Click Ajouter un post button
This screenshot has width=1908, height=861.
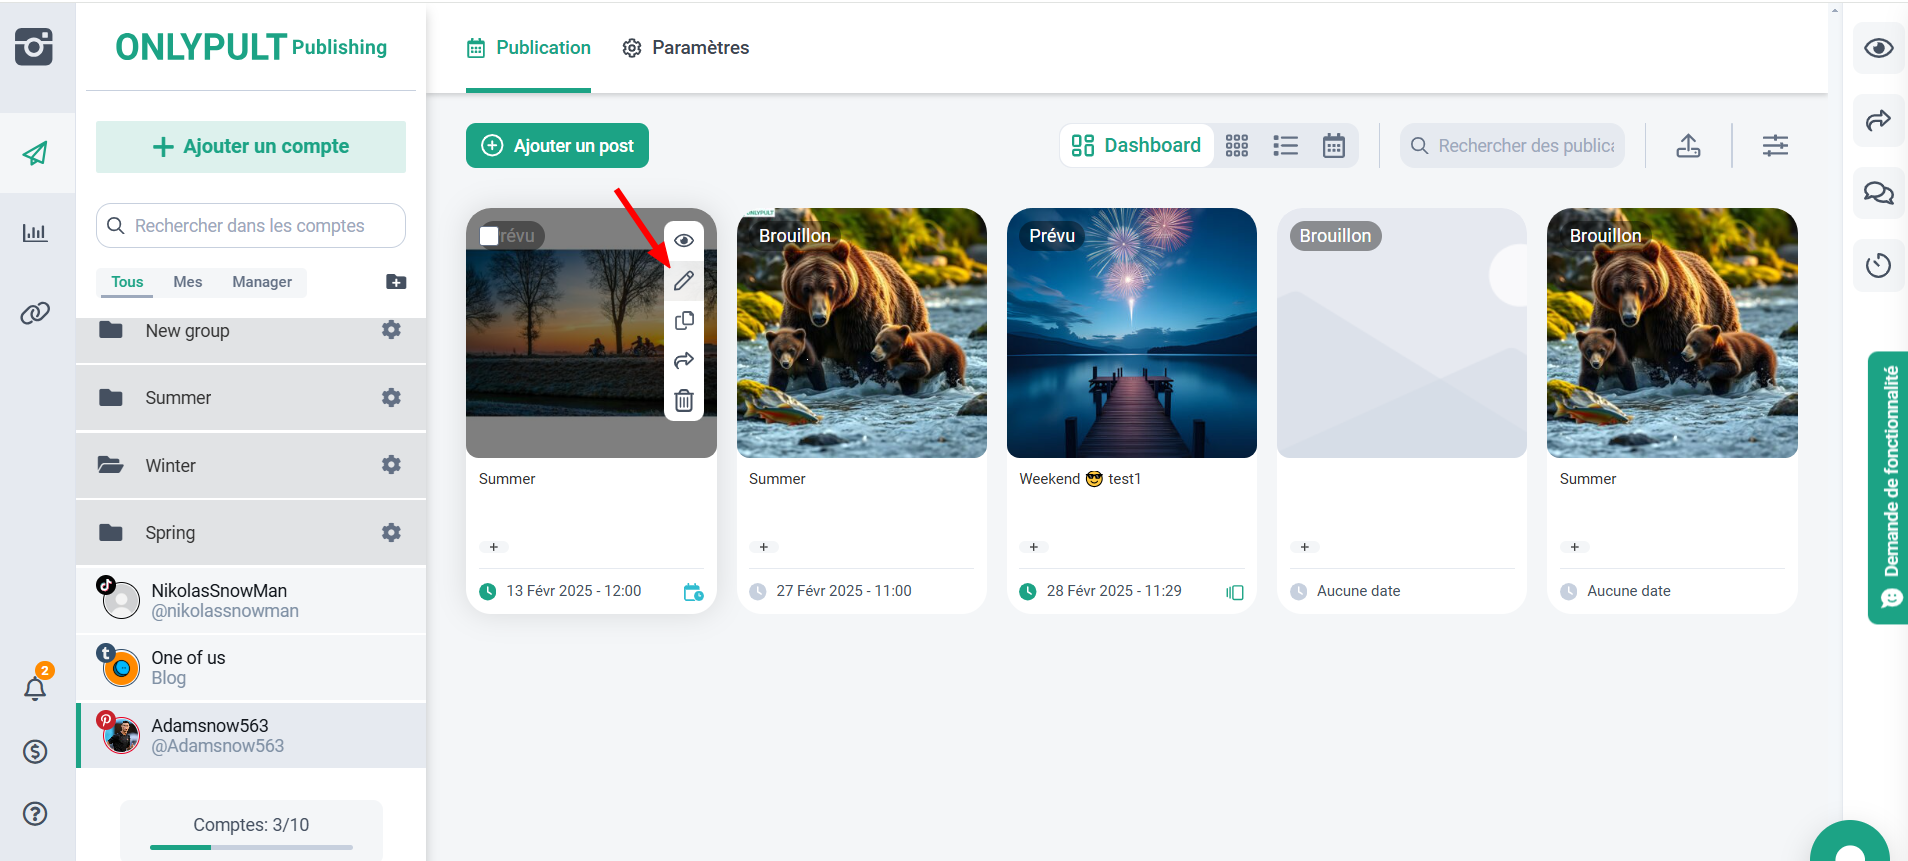coord(557,146)
